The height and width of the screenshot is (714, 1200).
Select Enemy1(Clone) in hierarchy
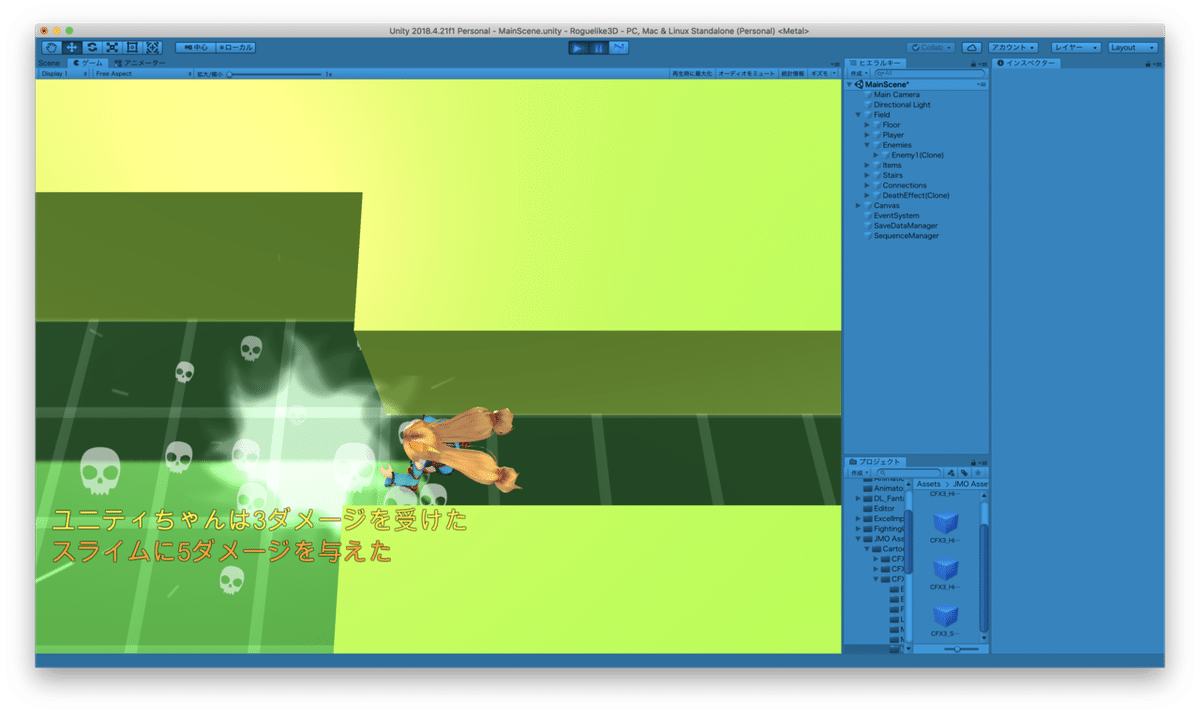pyautogui.click(x=917, y=155)
